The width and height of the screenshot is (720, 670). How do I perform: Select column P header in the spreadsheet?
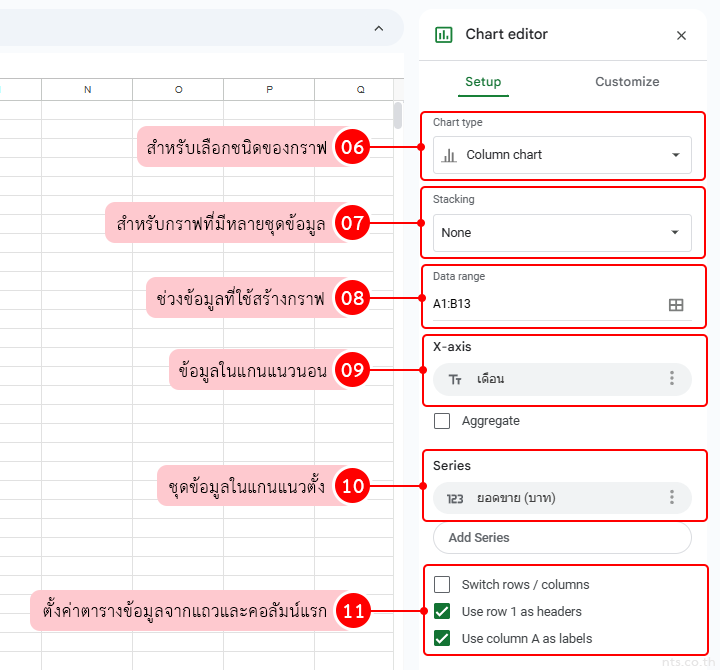[269, 90]
